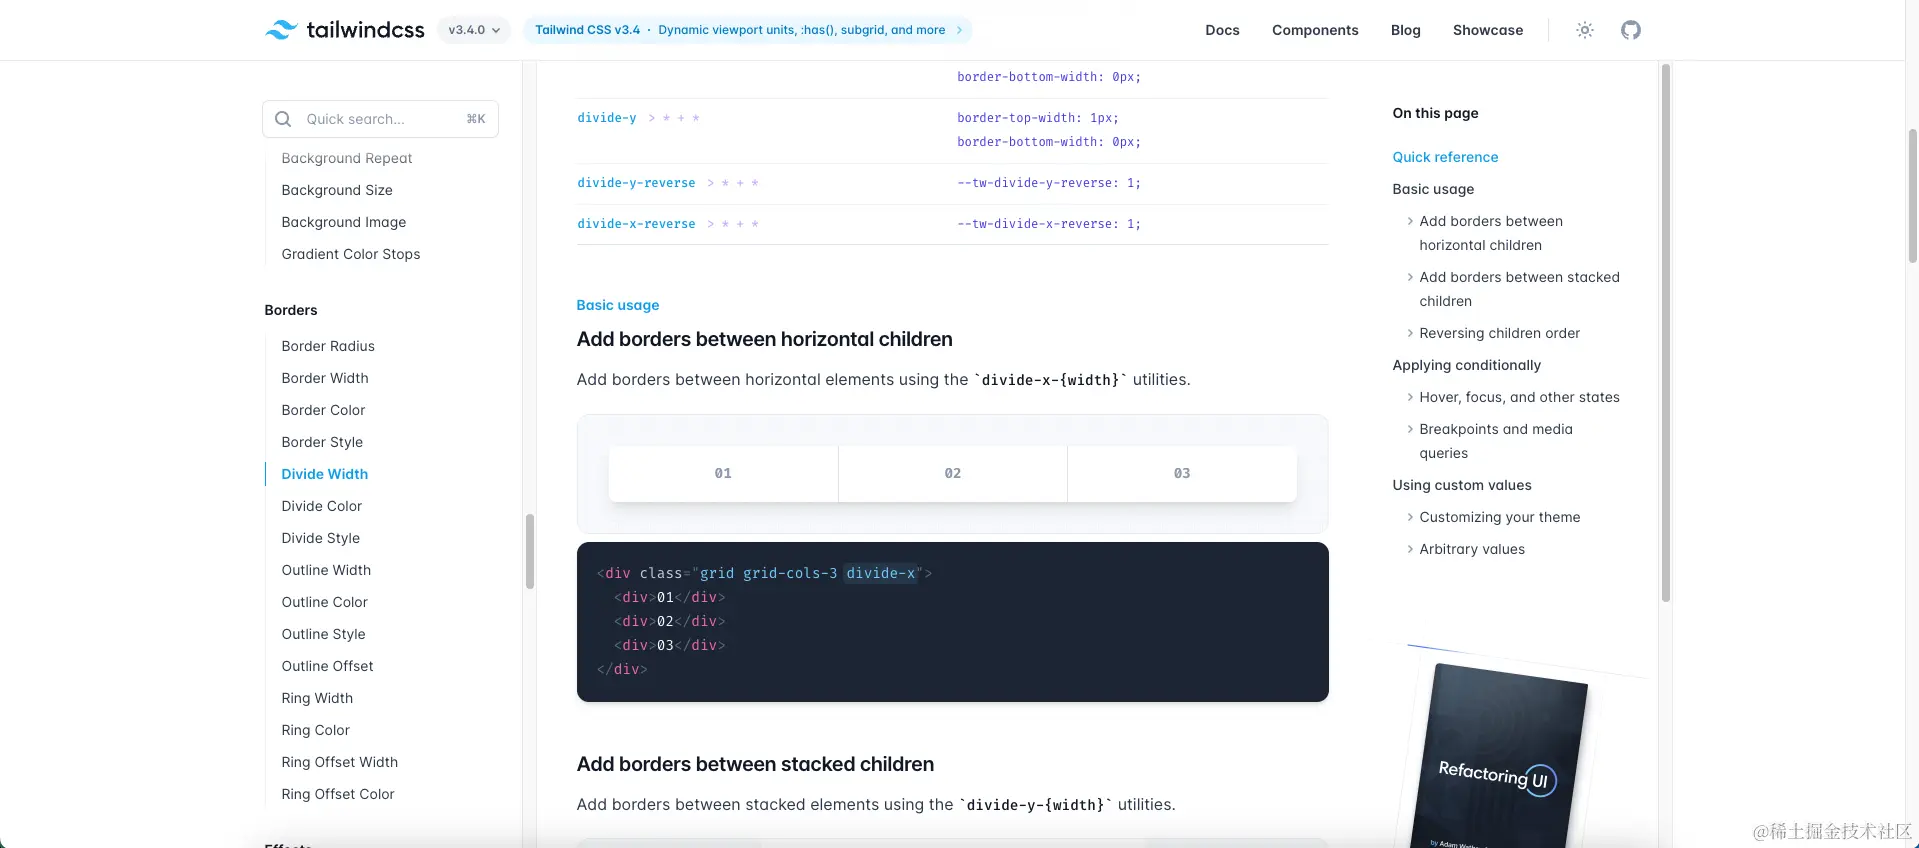Open the v3.4.0 version dropdown

click(474, 30)
